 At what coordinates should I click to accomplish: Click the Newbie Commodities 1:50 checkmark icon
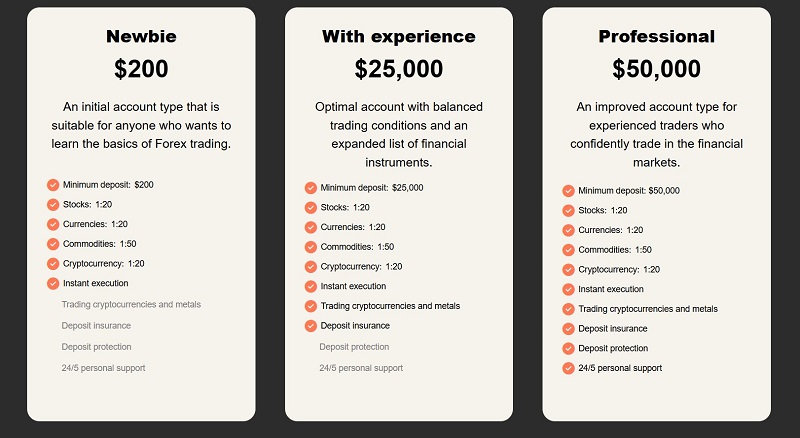[53, 244]
